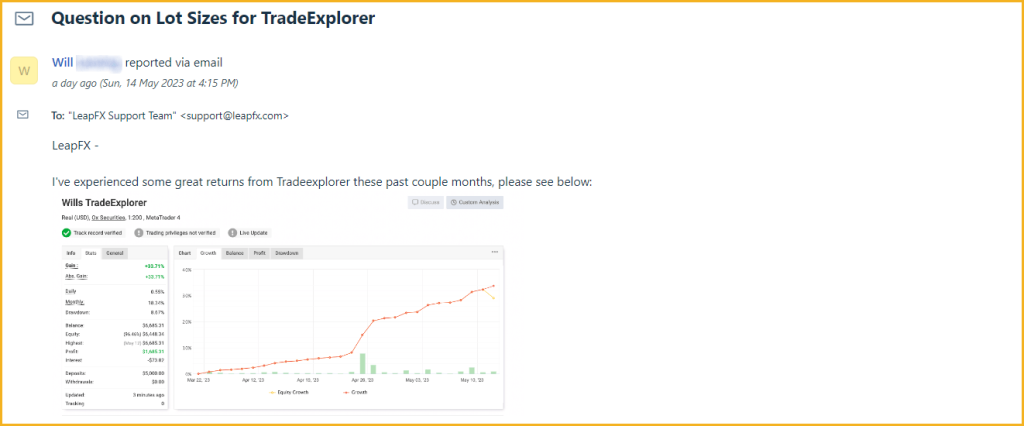Open the three-dot chart options menu
This screenshot has width=1024, height=426.
point(494,252)
